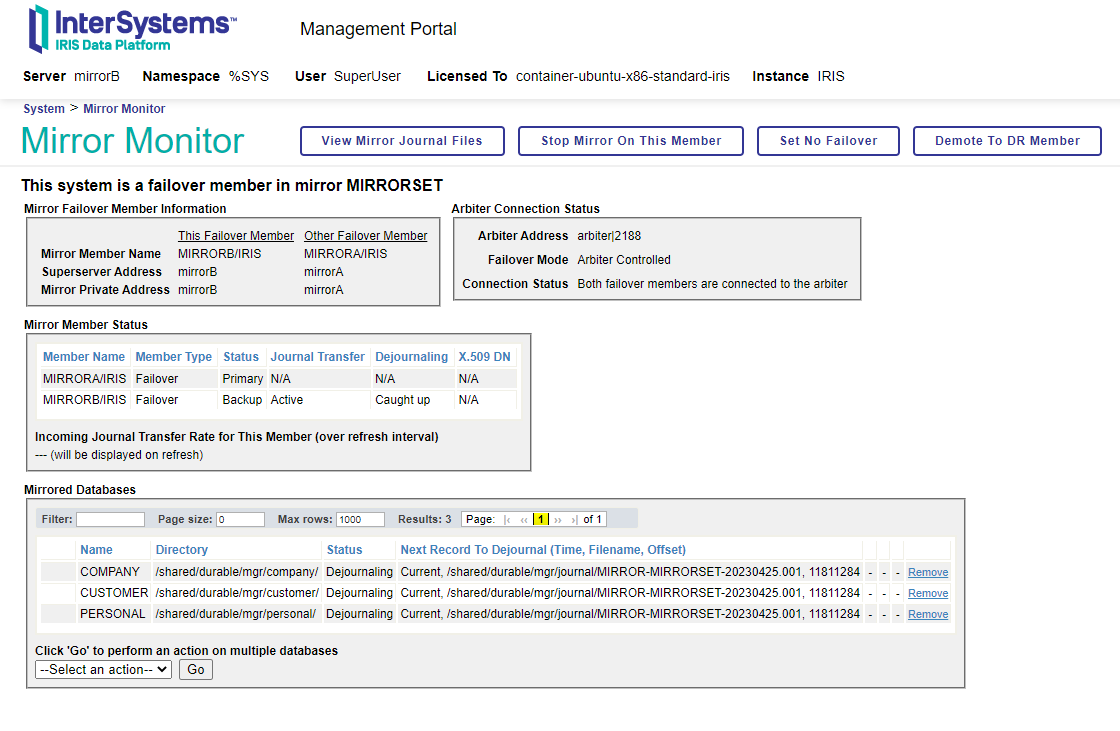Go to previous page in pagination
Image resolution: width=1120 pixels, height=731 pixels.
pyautogui.click(x=524, y=520)
